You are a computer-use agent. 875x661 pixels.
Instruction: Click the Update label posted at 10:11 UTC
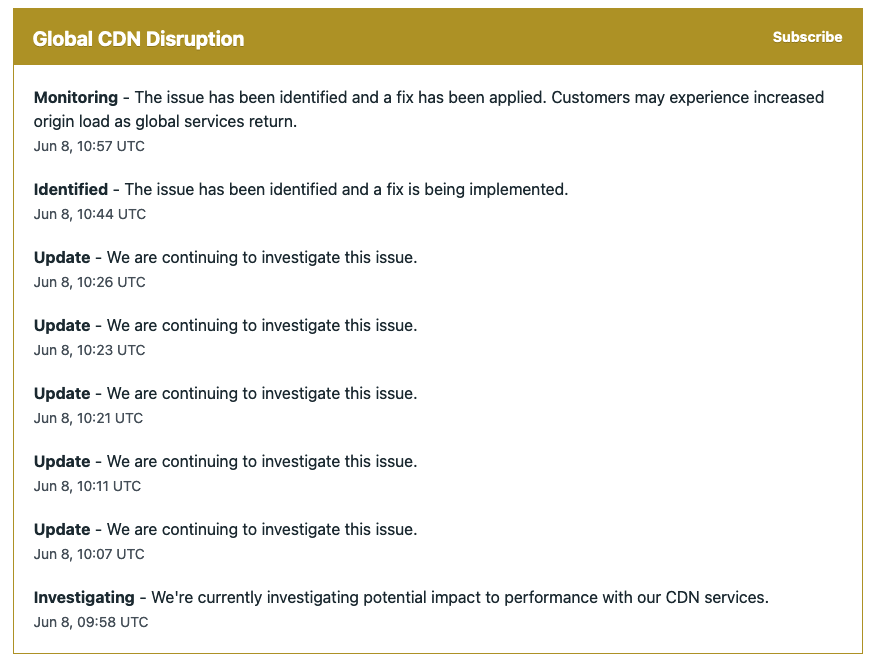point(62,461)
